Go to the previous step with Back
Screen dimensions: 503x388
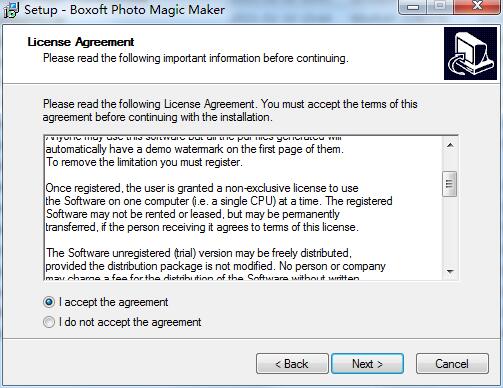tap(292, 364)
